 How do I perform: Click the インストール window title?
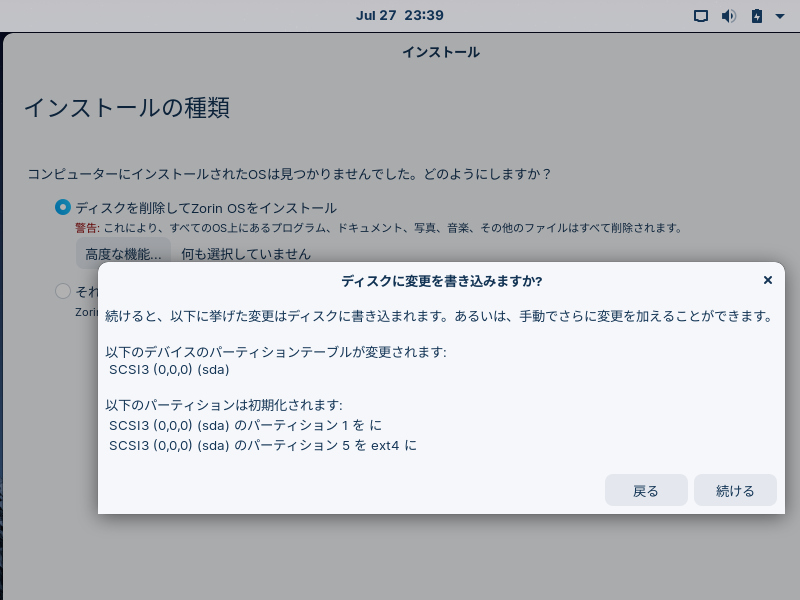441,52
